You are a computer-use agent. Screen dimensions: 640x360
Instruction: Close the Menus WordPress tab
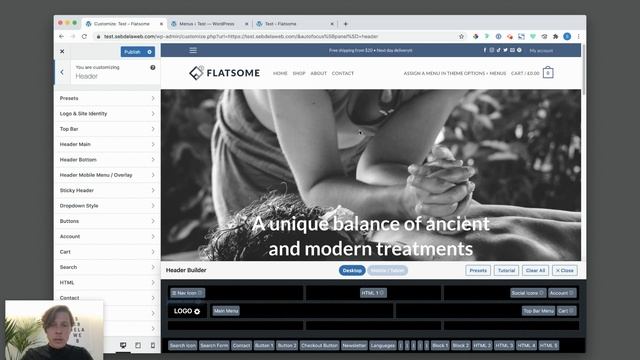(247, 24)
